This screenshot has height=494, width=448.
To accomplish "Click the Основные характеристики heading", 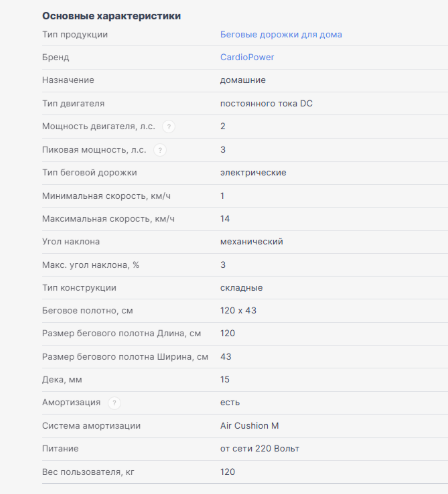I will 111,16.
